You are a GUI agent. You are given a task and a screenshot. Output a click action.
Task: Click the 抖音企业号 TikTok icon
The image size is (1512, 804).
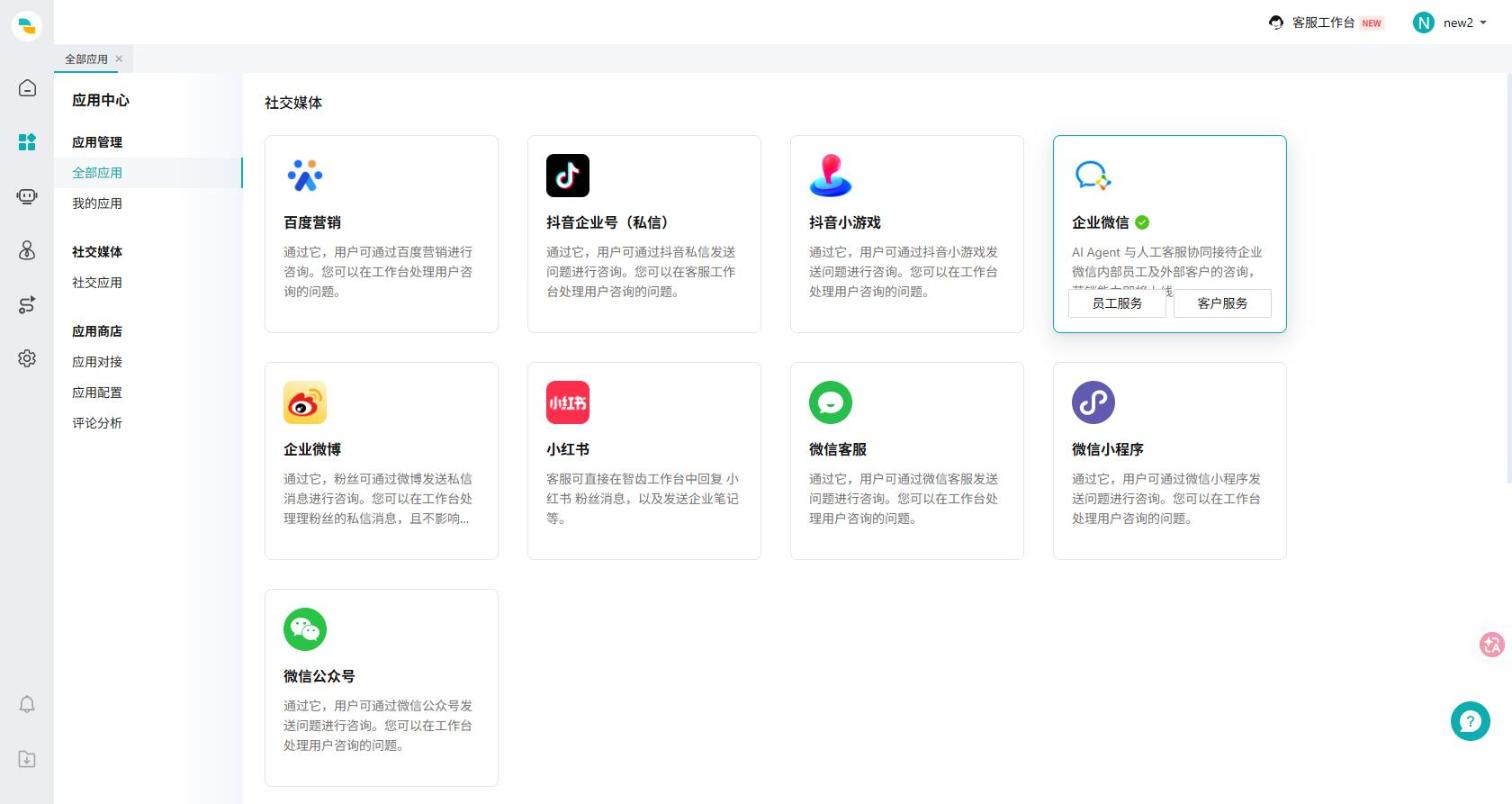(568, 176)
